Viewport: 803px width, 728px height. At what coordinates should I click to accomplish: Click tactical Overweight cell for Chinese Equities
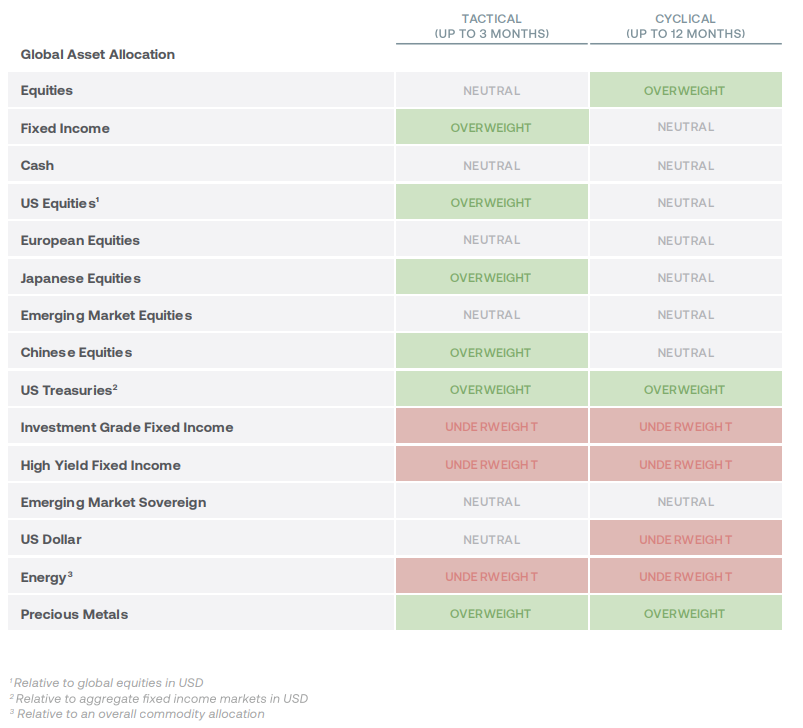tap(491, 353)
